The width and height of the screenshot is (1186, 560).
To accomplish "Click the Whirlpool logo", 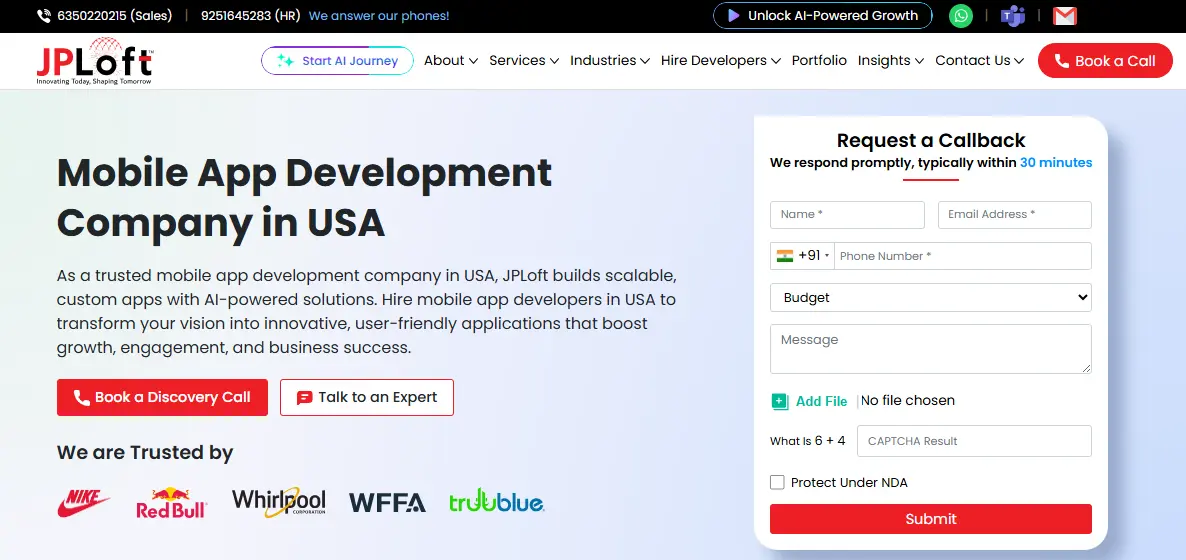I will coord(278,502).
